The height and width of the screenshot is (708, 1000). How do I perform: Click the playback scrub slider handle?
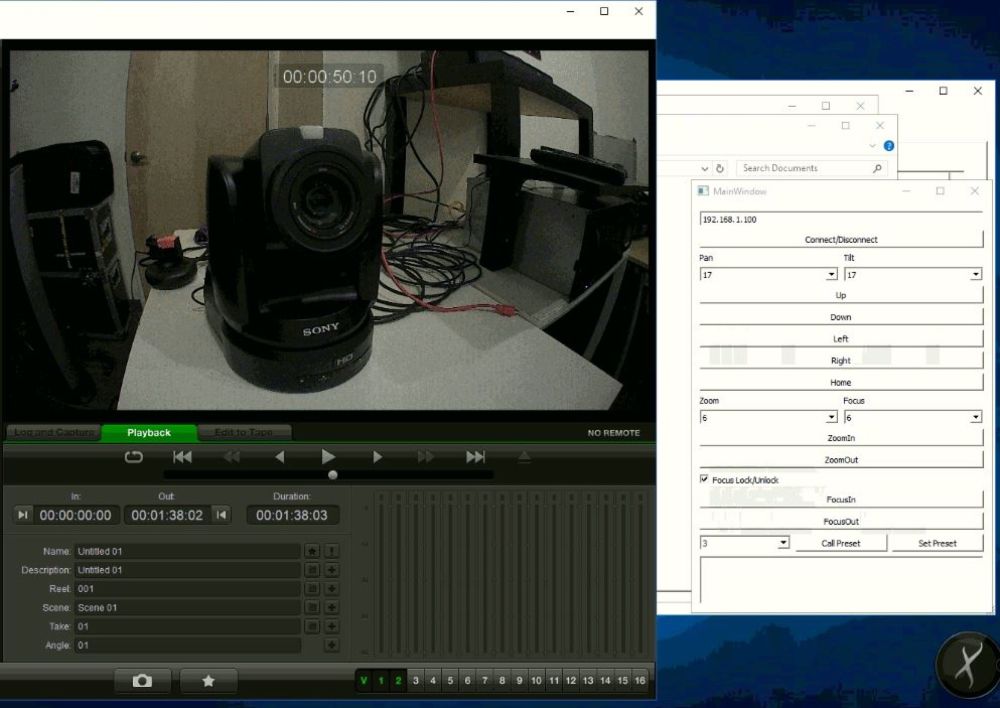click(333, 475)
